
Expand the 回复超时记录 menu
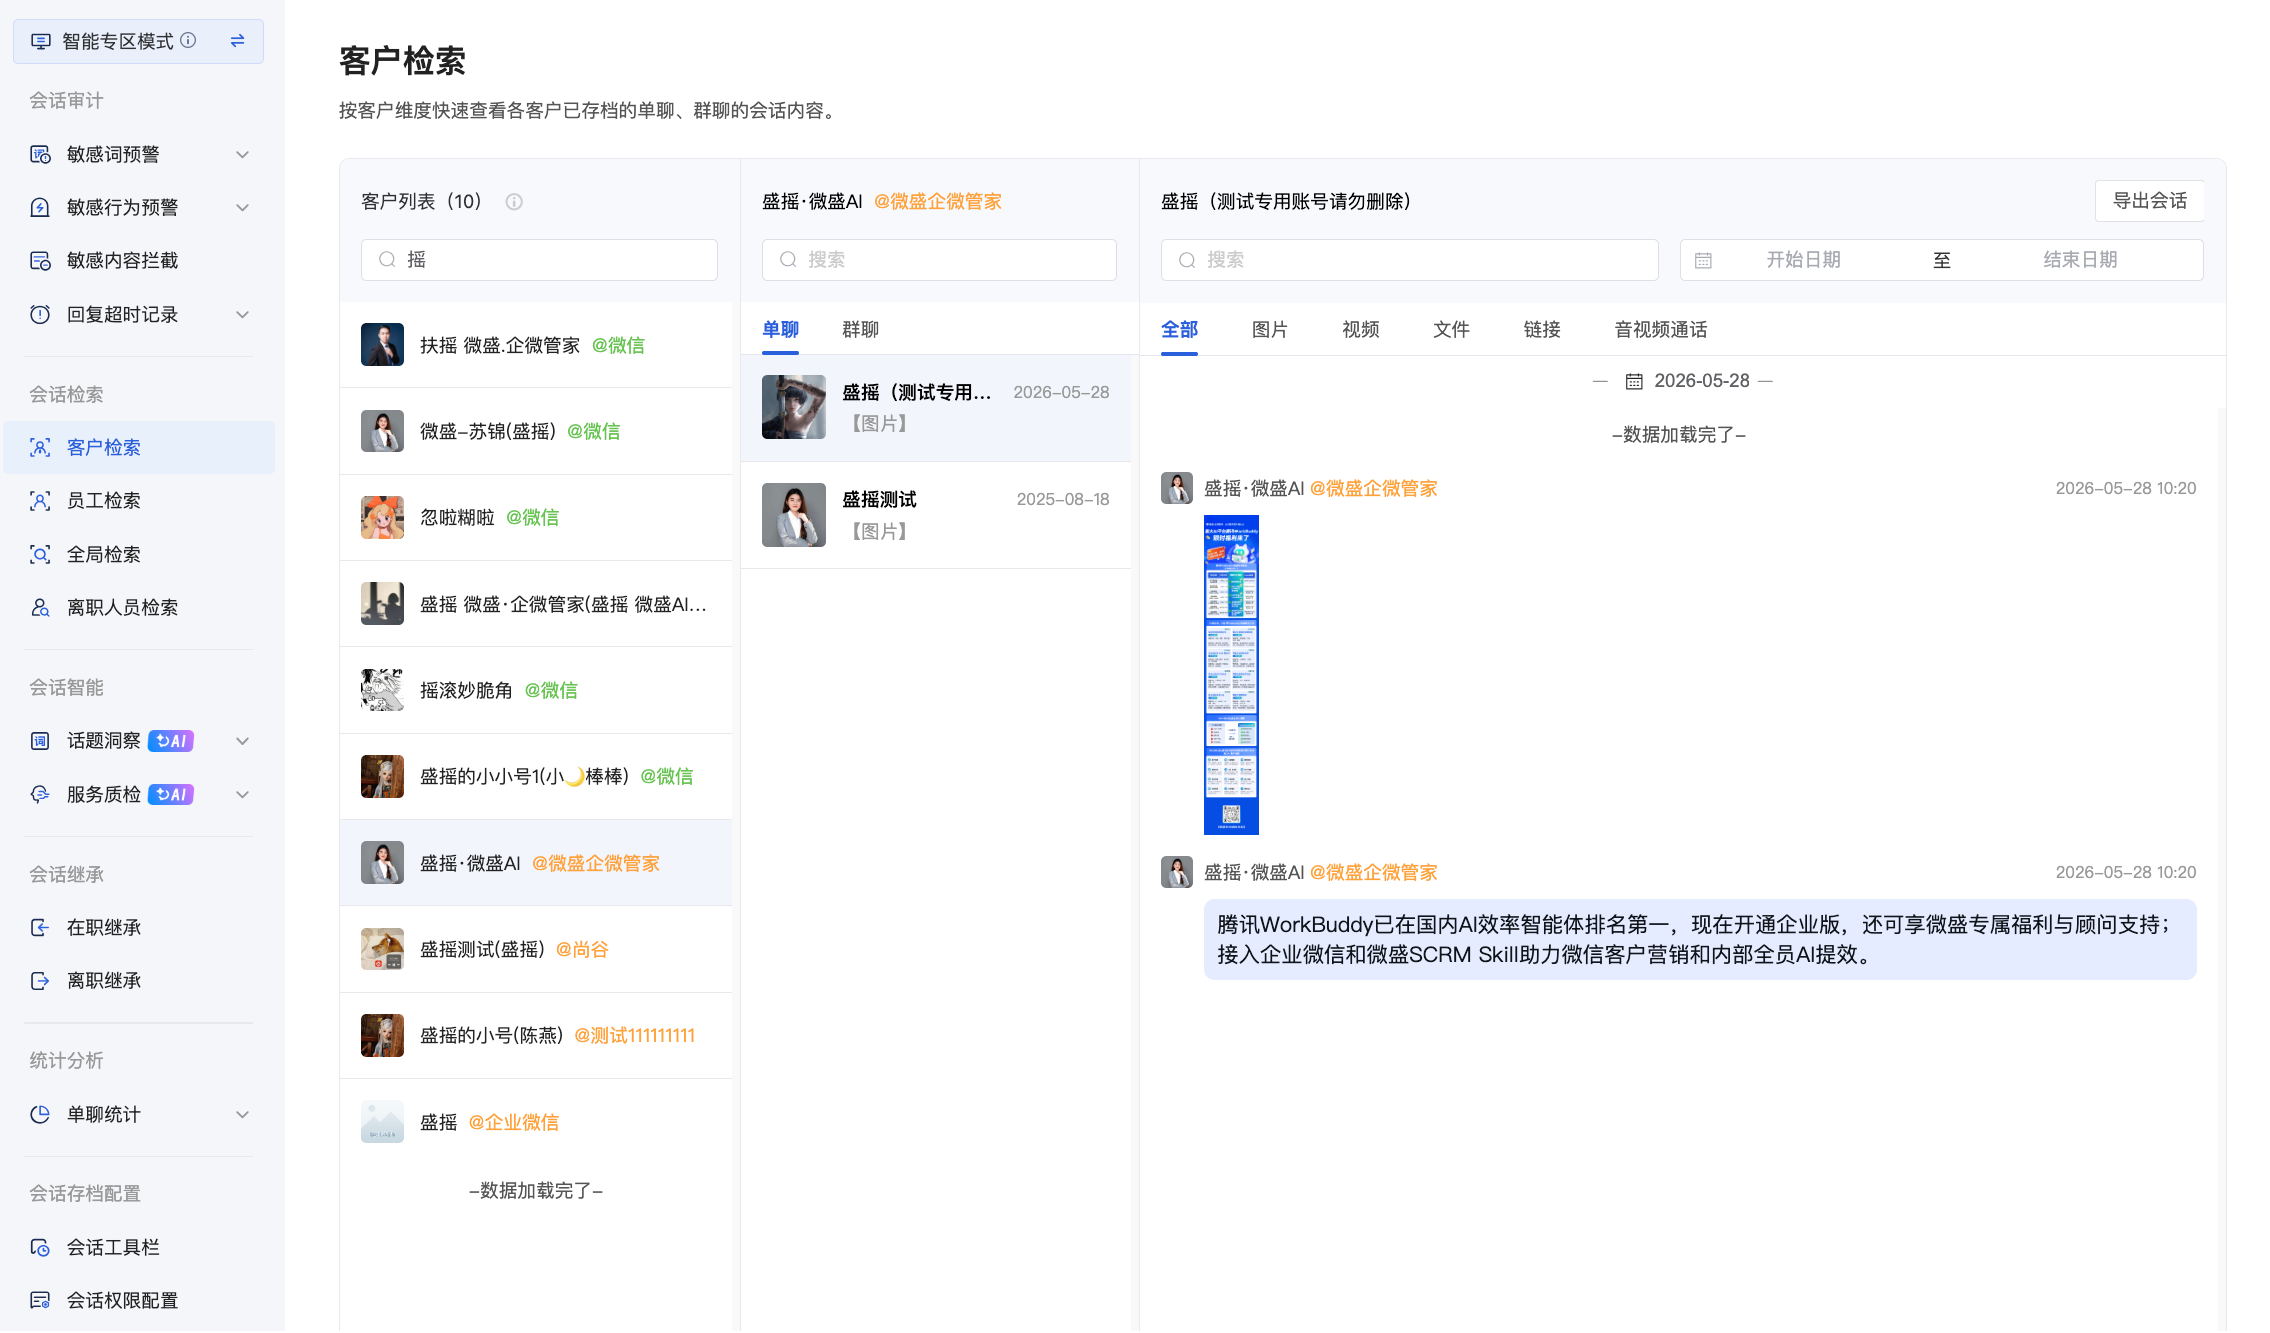[242, 315]
